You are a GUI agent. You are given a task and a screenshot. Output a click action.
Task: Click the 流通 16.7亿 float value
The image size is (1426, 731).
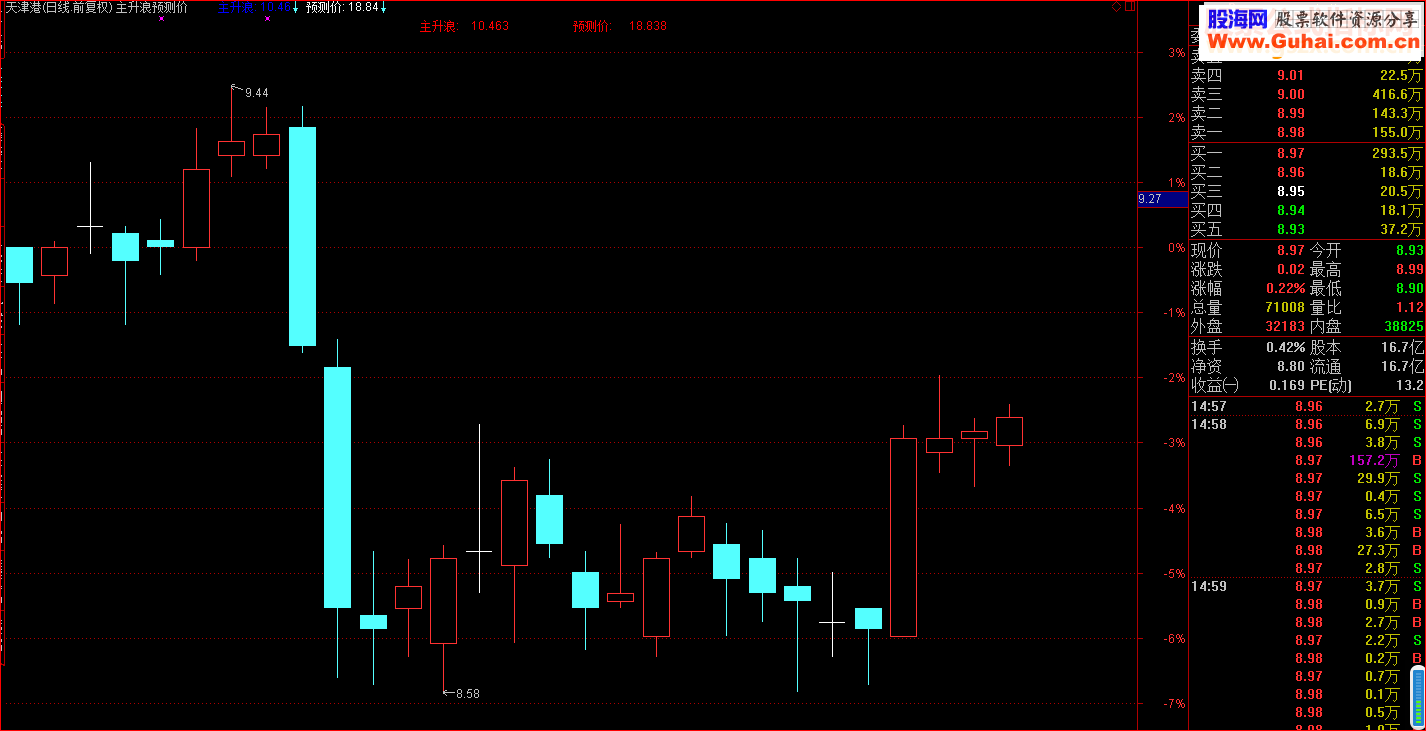tap(1404, 366)
